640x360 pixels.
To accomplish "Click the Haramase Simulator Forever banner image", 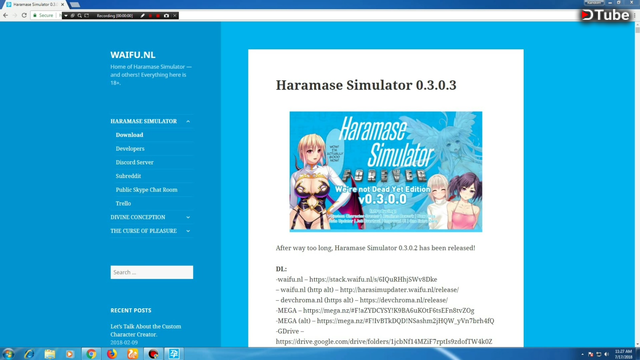I will (386, 172).
